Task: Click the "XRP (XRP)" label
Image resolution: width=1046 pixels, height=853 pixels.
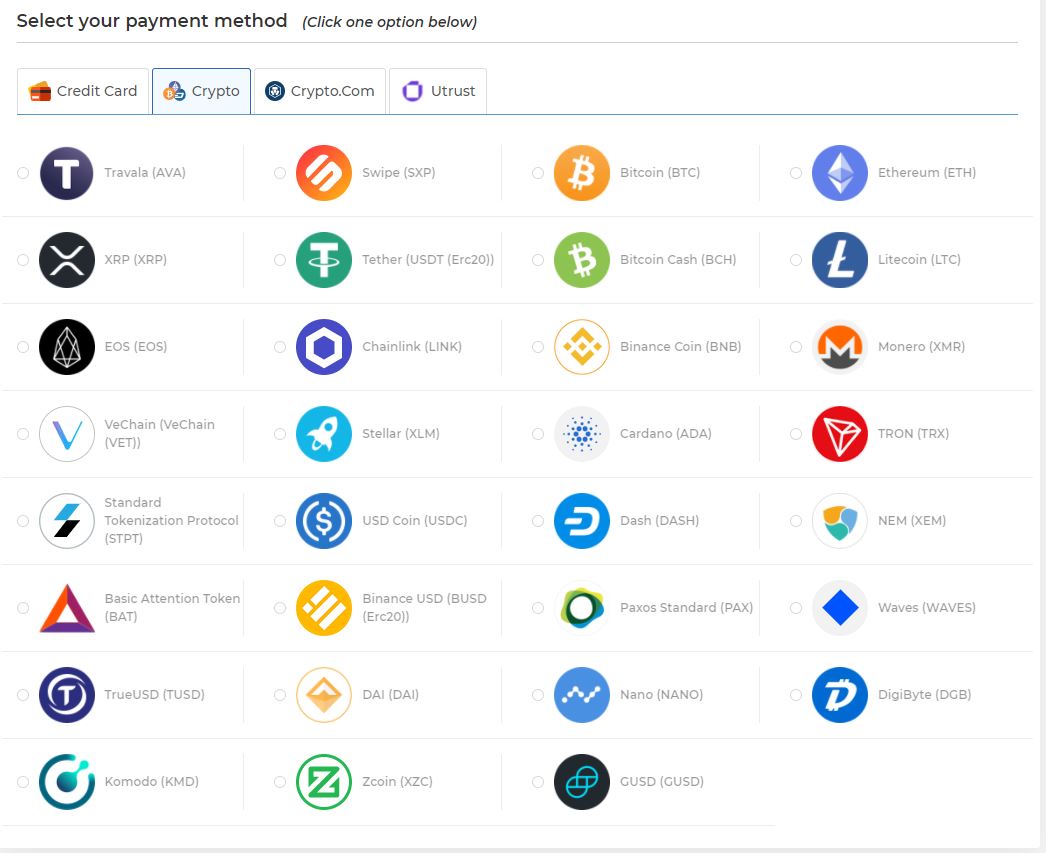Action: click(135, 259)
